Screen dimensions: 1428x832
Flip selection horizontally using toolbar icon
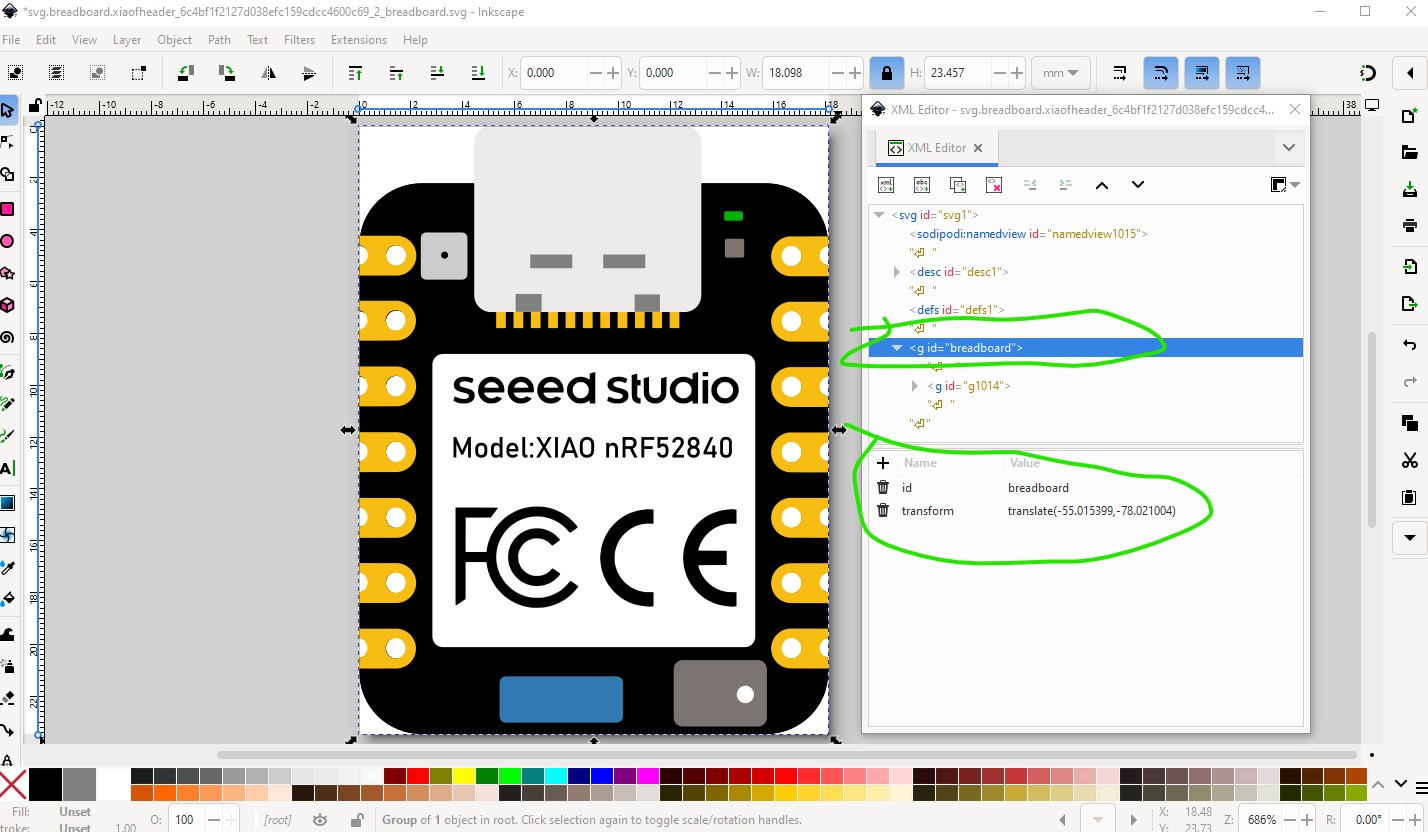point(268,73)
